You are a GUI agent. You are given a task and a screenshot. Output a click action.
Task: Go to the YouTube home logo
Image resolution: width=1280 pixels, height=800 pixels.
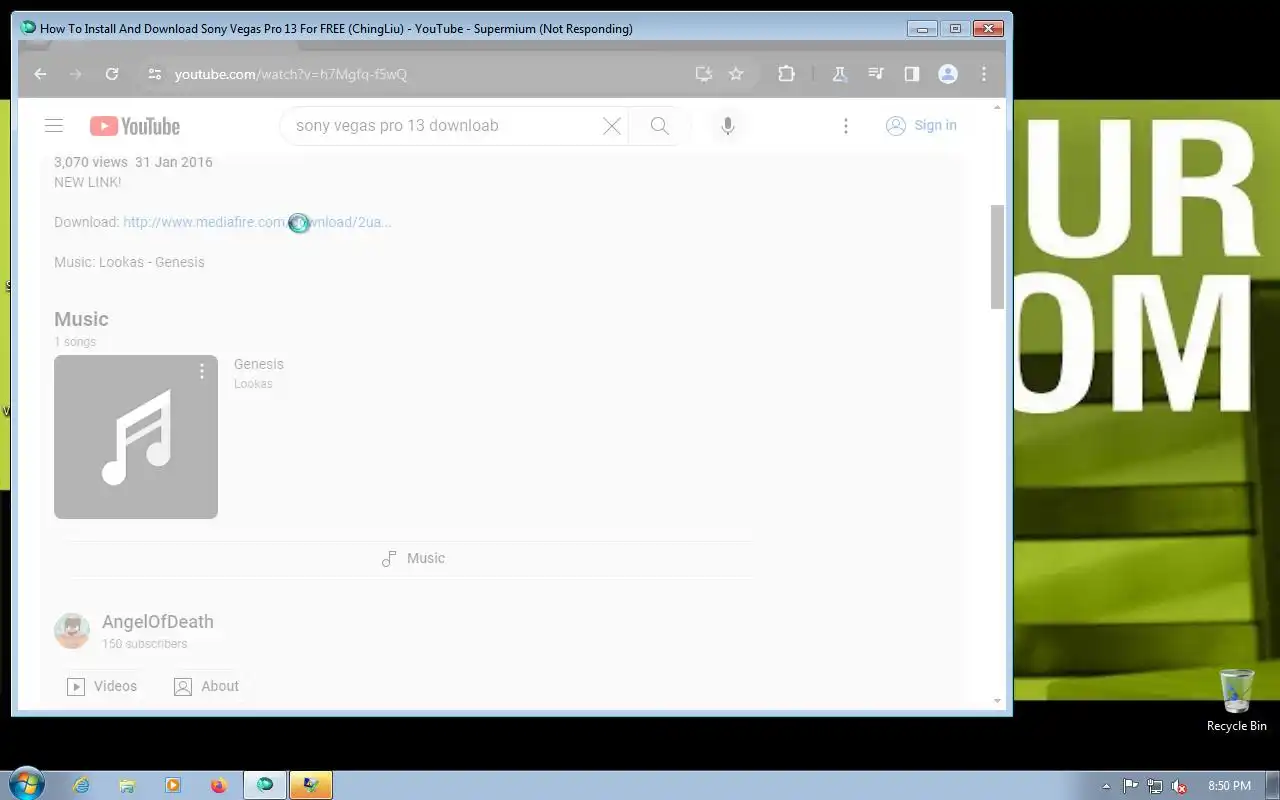pyautogui.click(x=135, y=126)
